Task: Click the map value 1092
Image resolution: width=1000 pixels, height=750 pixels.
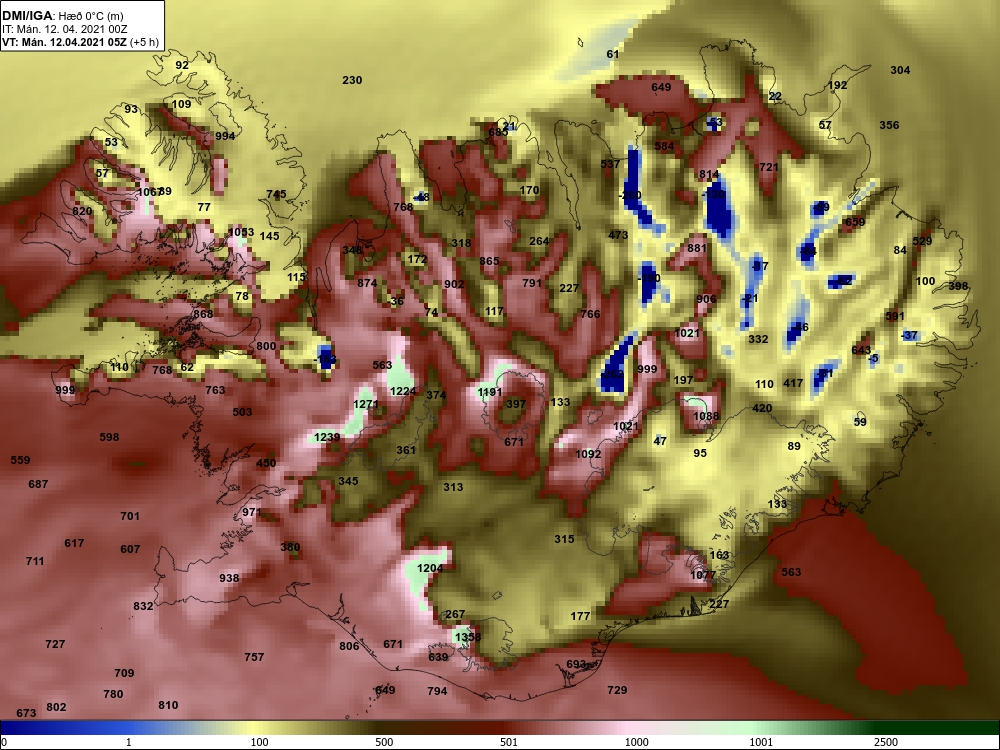Action: (x=588, y=454)
